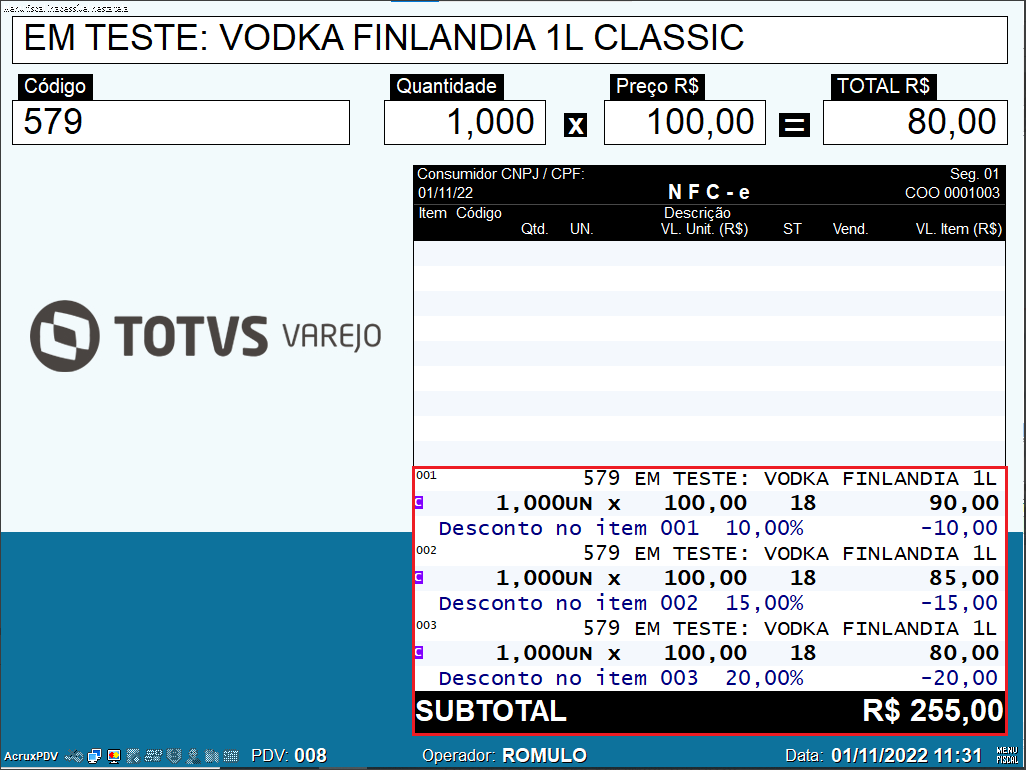Click the UN. column header
Viewport: 1026px width, 770px height.
point(581,229)
